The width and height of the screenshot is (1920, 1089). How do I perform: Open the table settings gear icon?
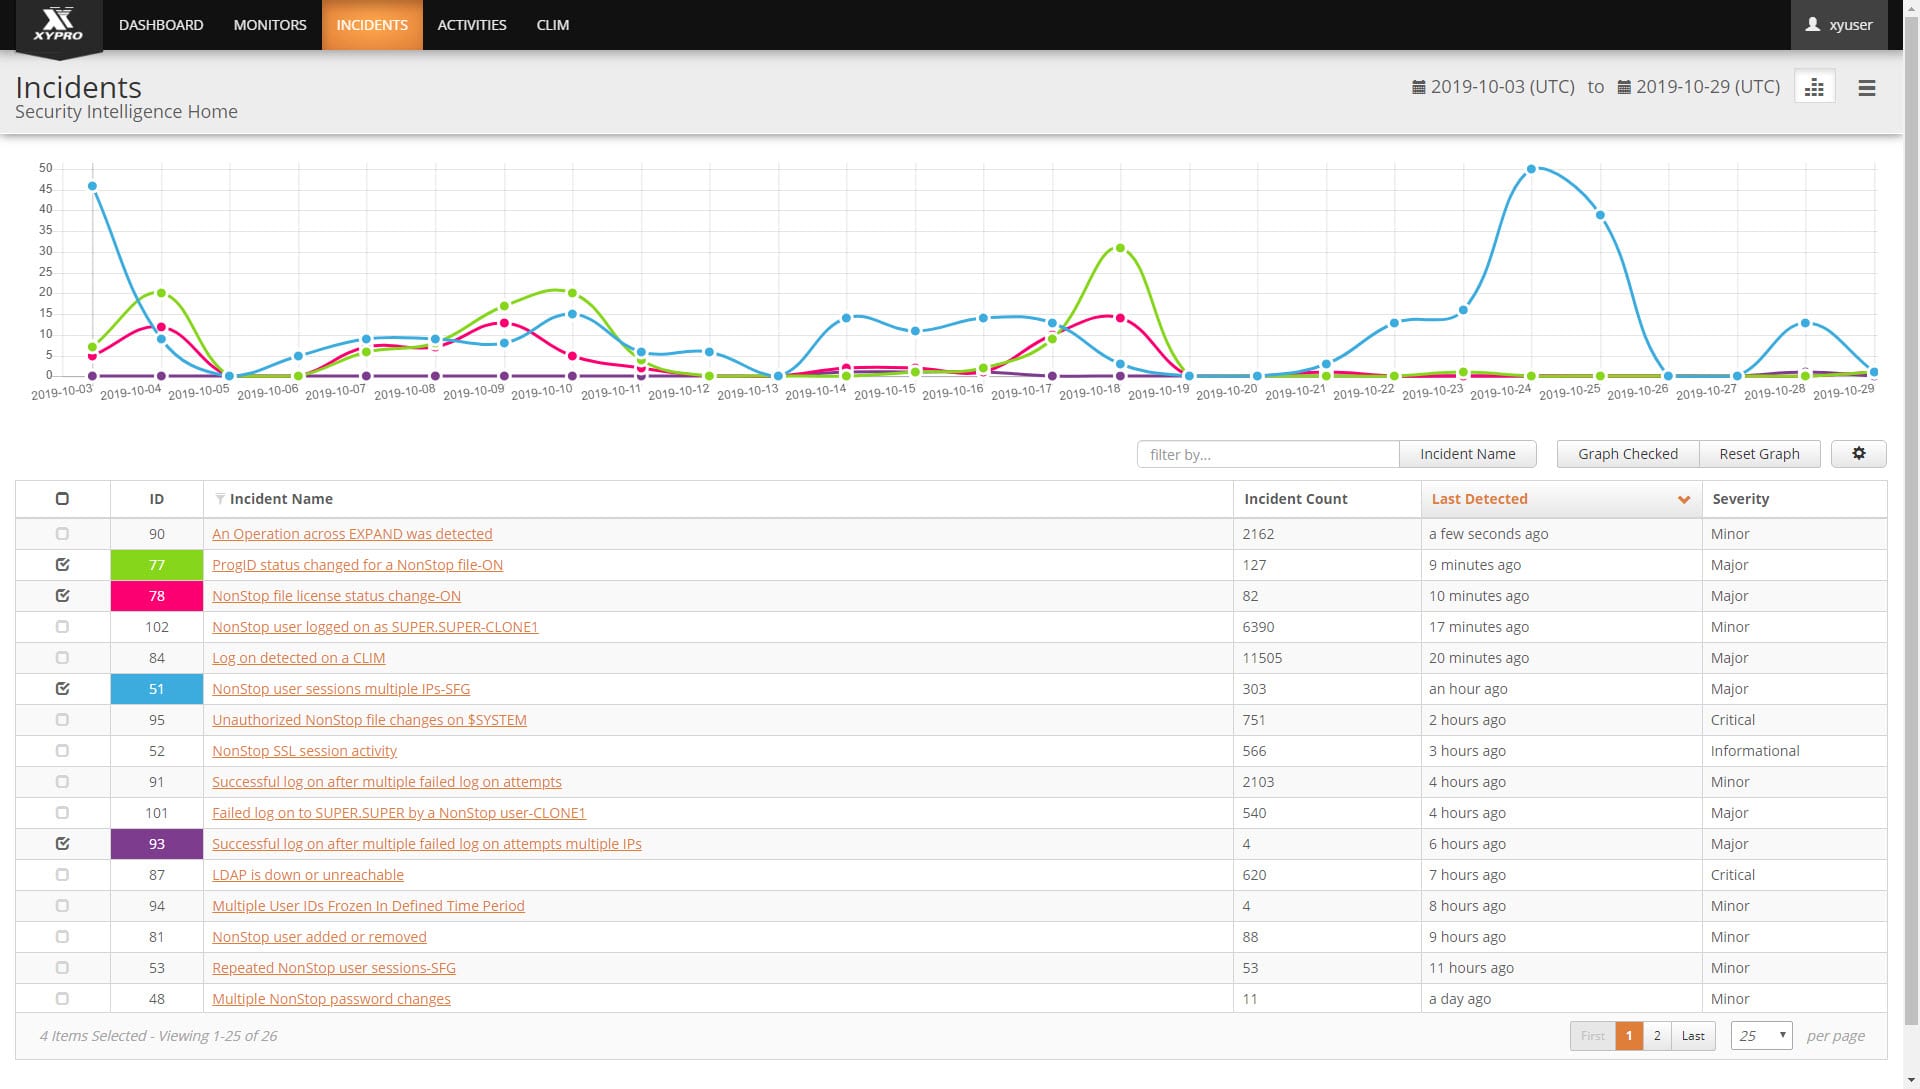(1858, 454)
